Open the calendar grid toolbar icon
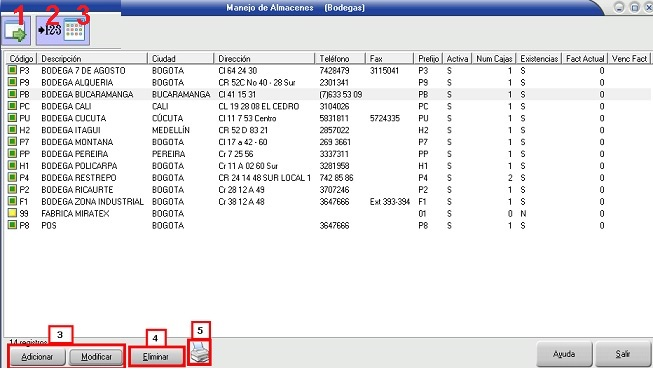Screen dimensions: 653x369 click(x=75, y=30)
